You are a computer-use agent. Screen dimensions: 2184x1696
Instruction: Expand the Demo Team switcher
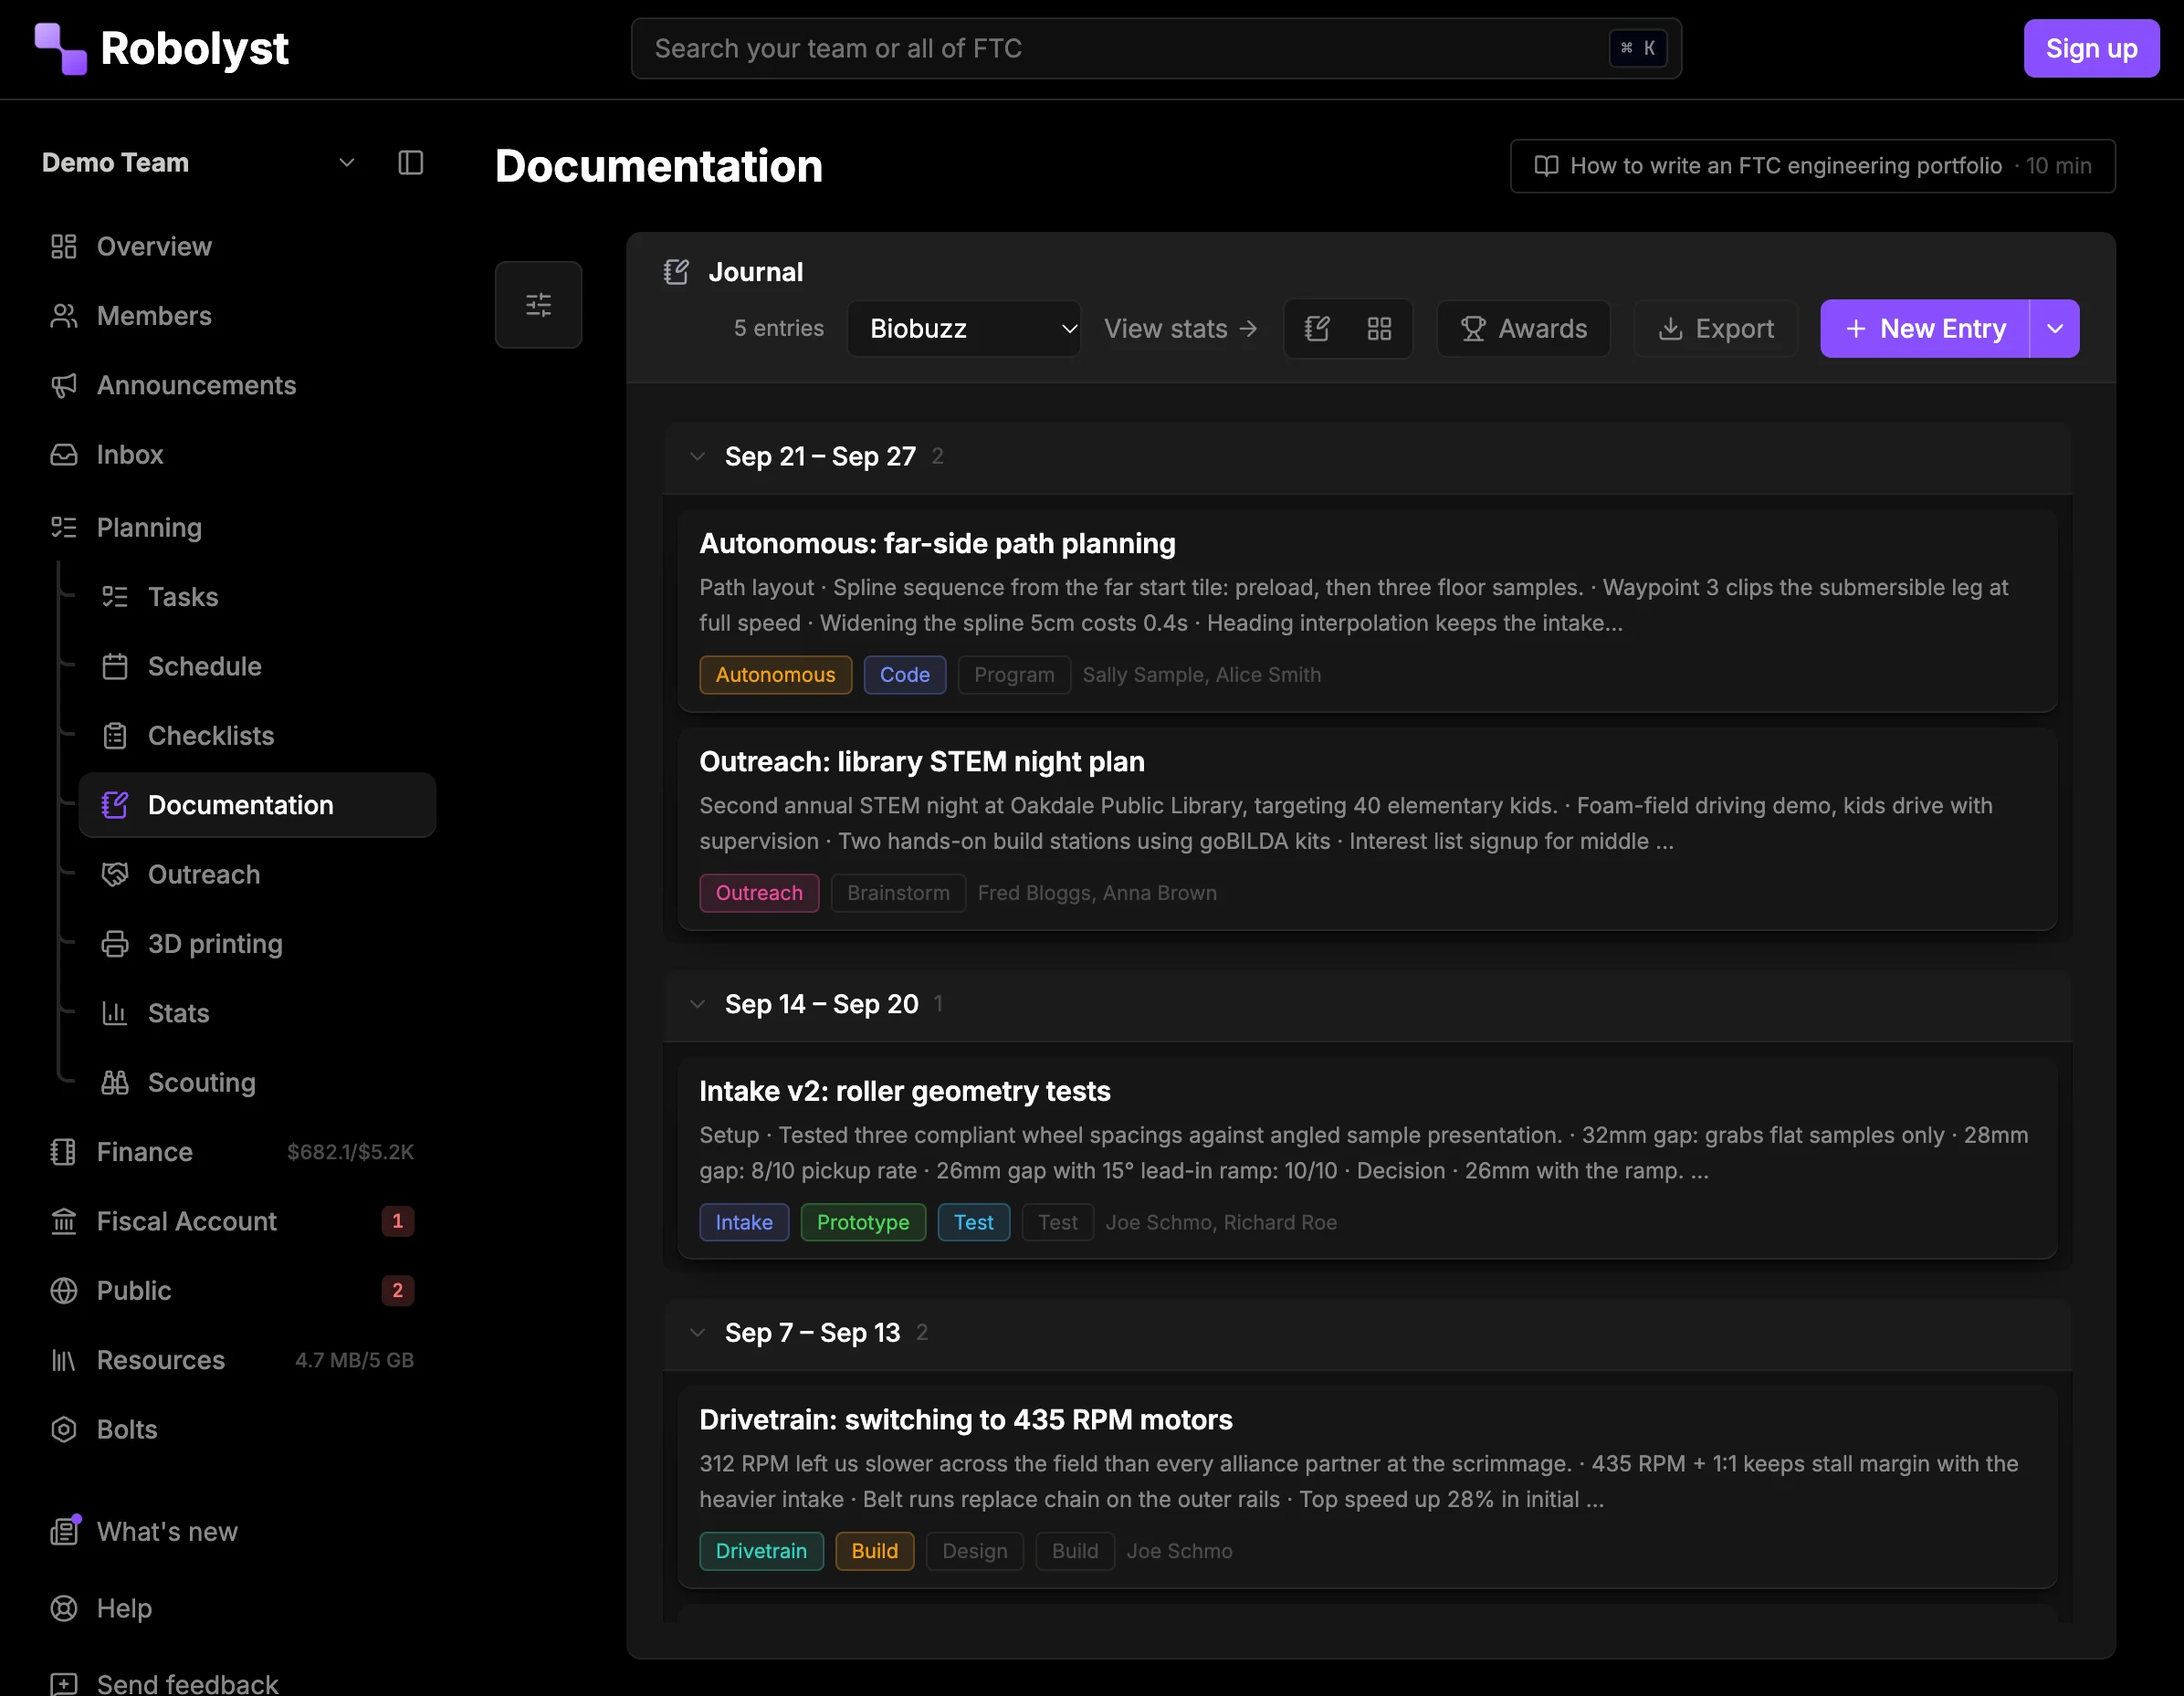(x=199, y=163)
